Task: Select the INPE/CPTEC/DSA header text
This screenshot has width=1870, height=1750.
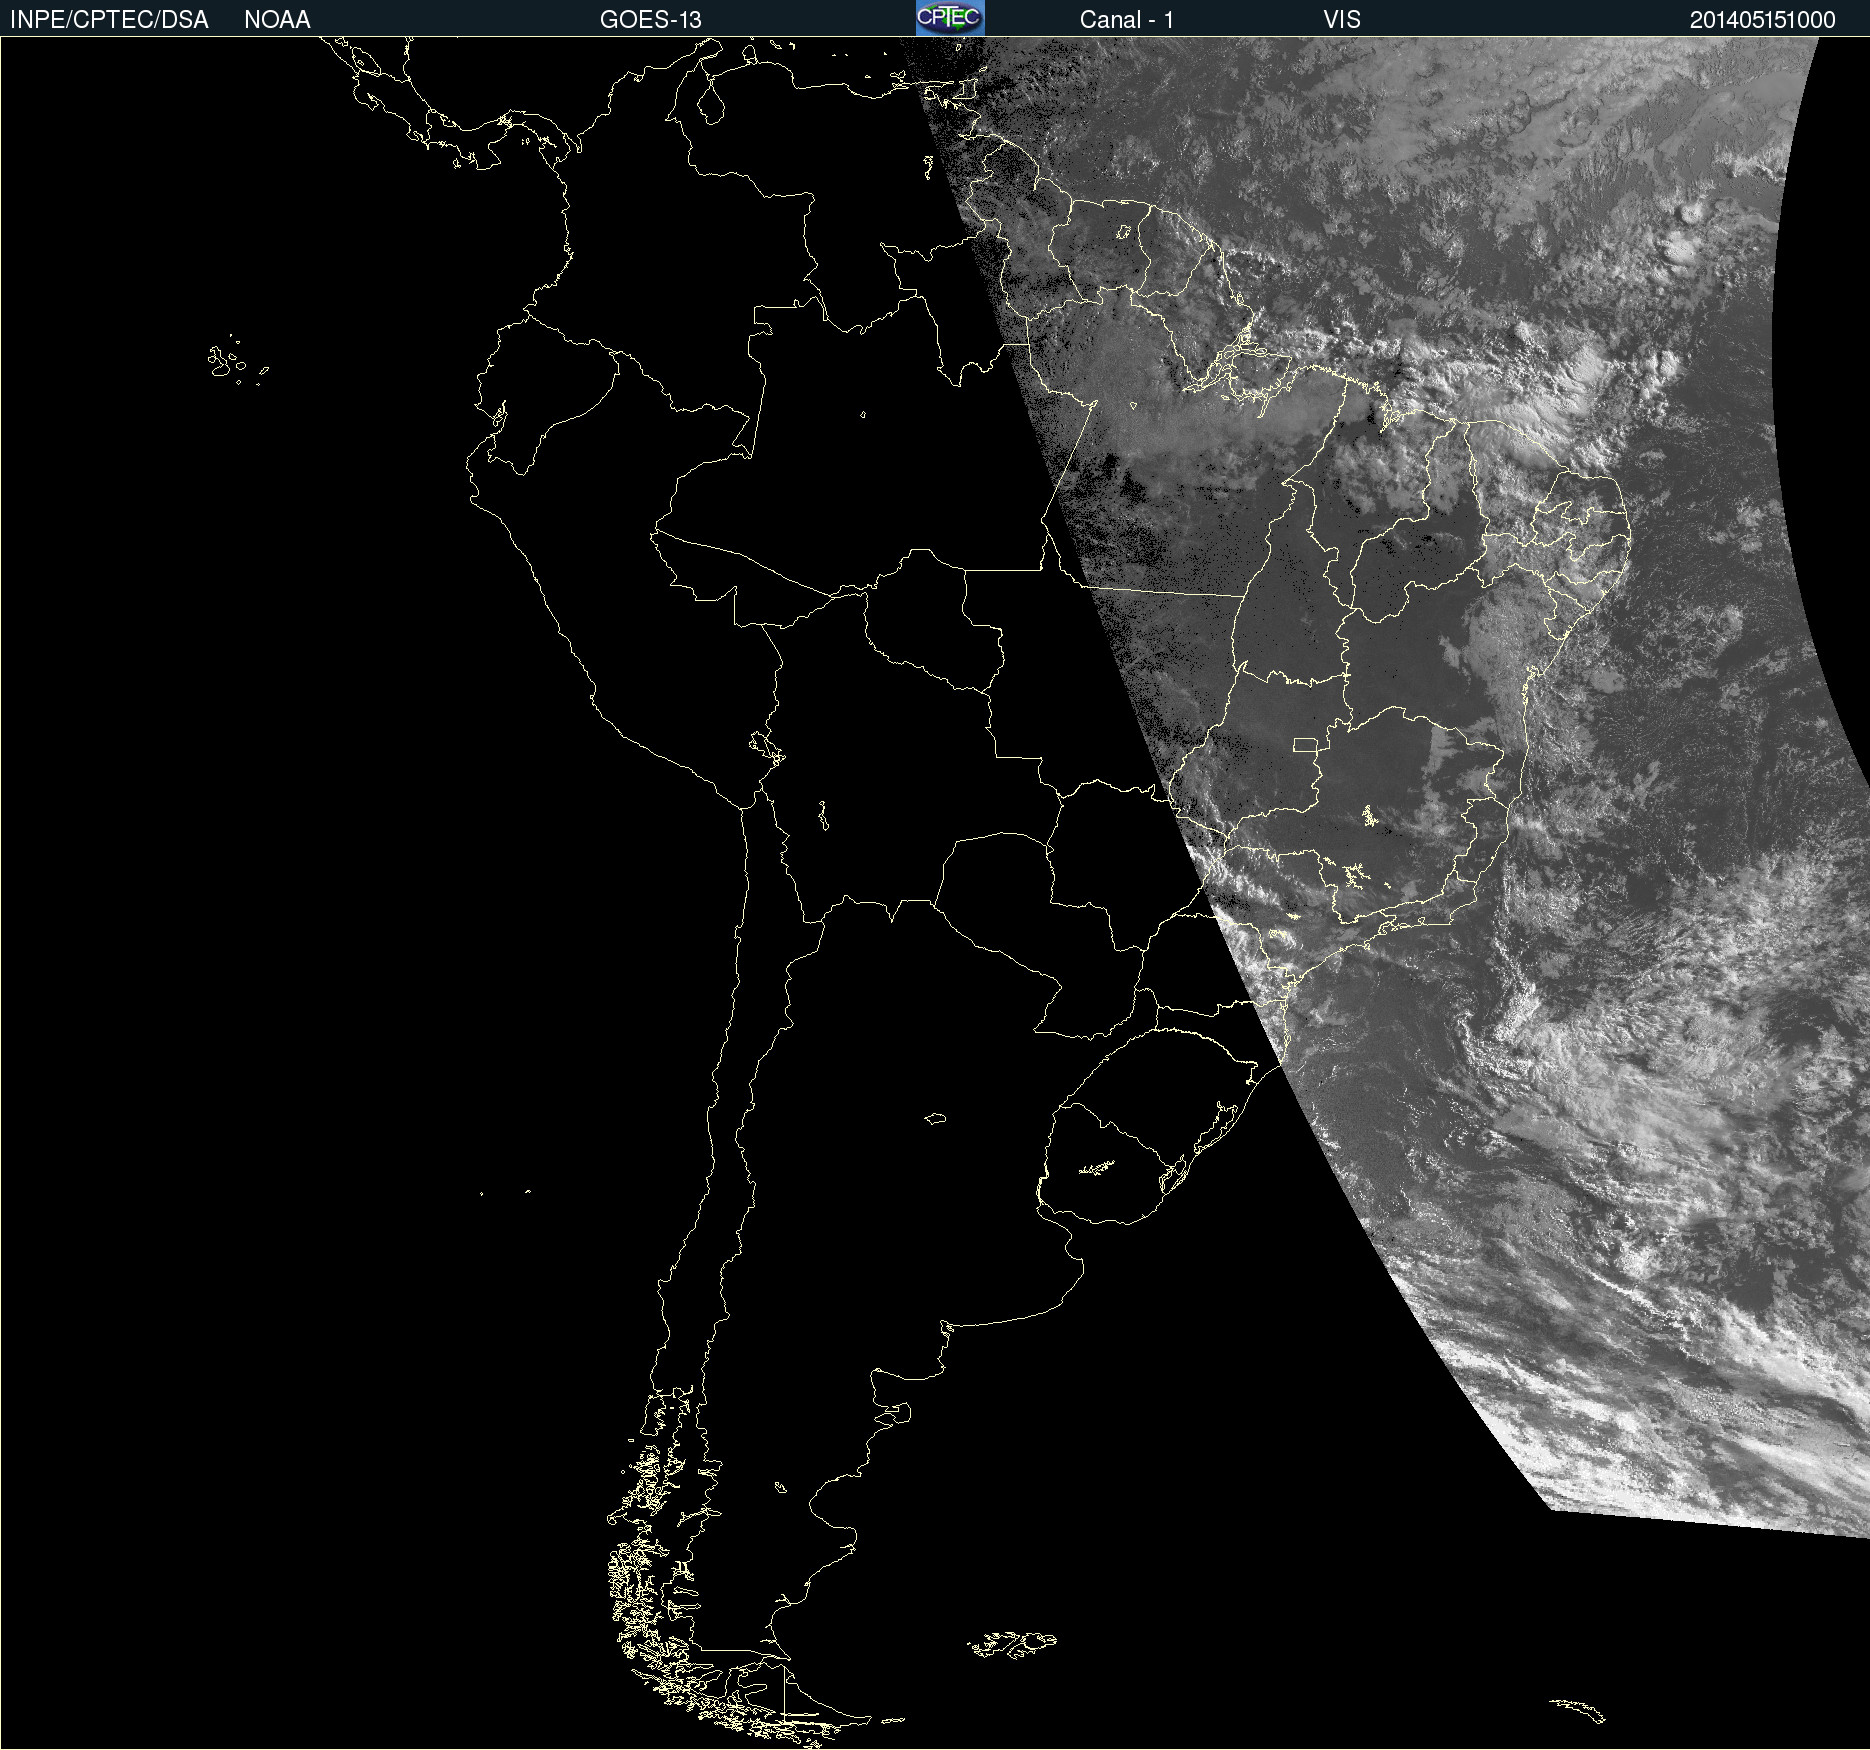Action: pyautogui.click(x=109, y=20)
